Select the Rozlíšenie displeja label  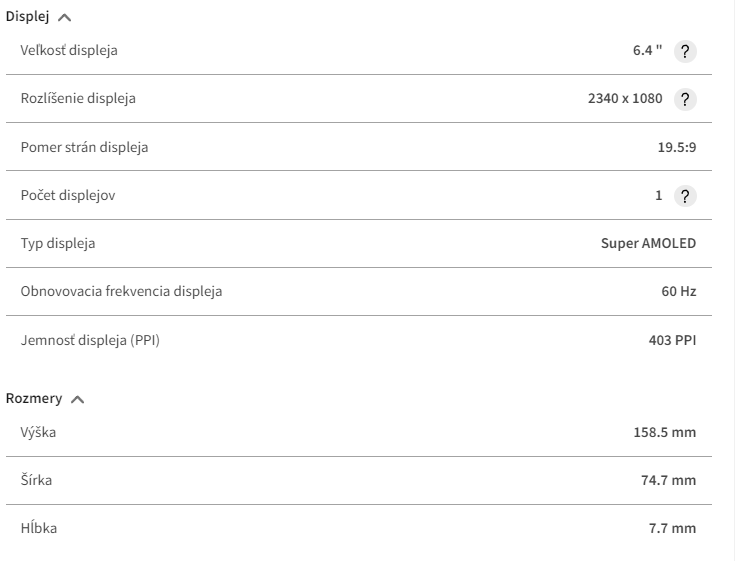pyautogui.click(x=78, y=98)
